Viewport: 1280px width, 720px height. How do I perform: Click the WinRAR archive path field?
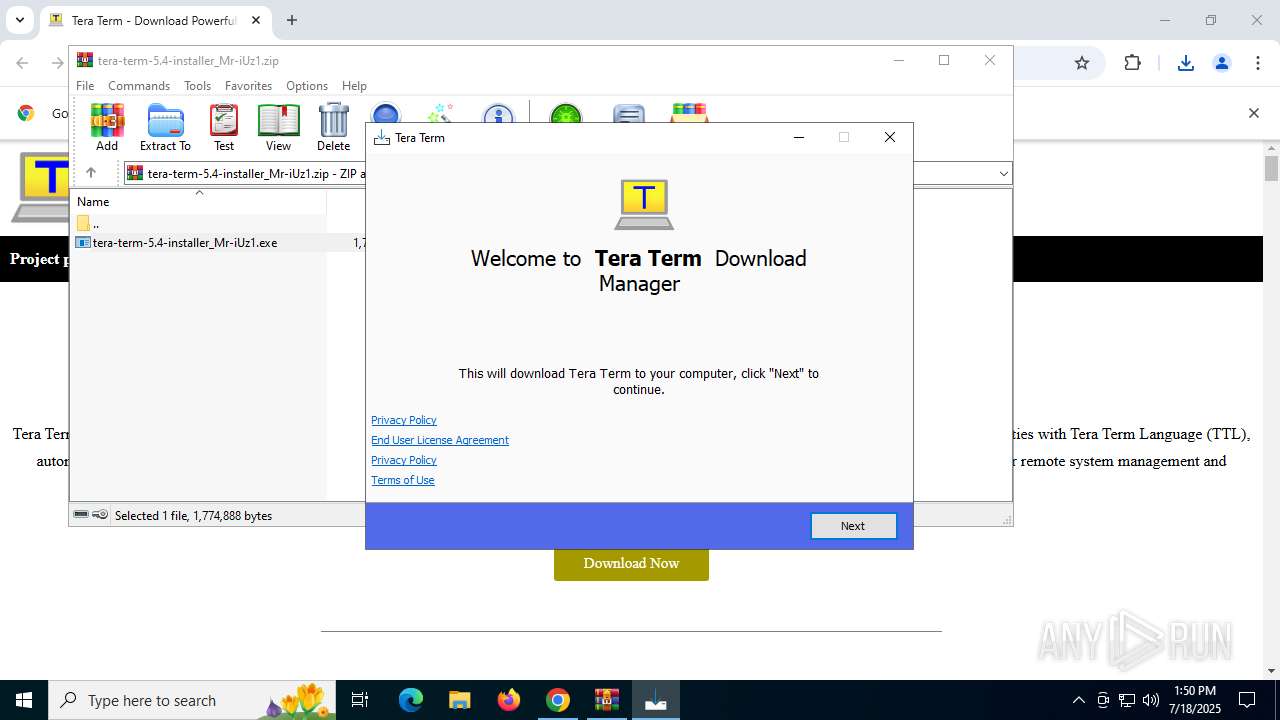point(568,173)
